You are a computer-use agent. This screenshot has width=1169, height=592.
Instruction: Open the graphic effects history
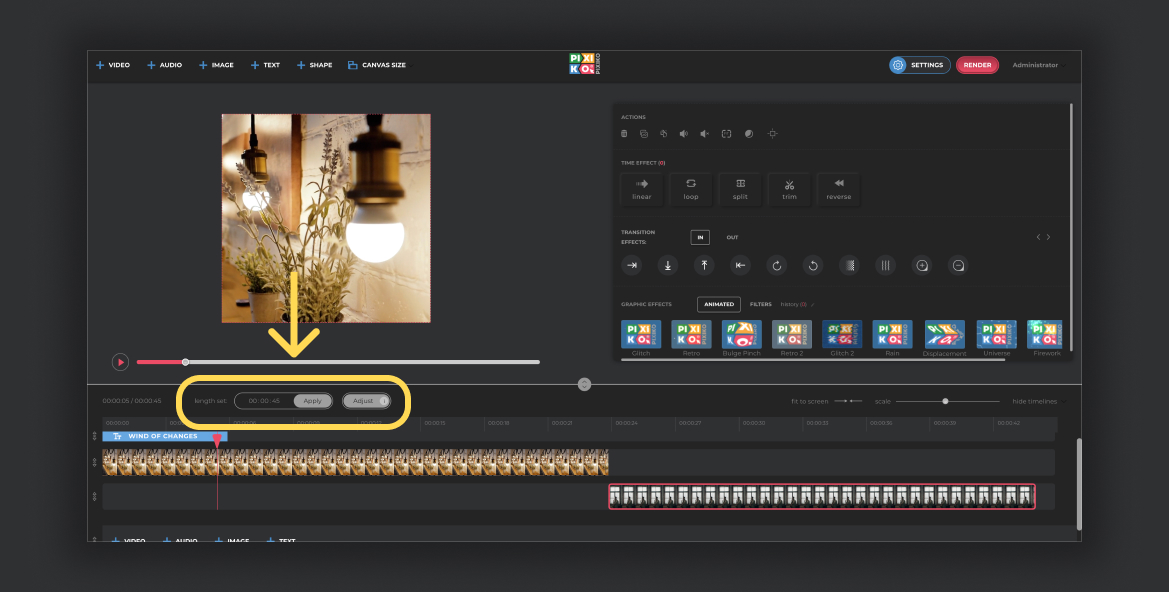(x=794, y=304)
